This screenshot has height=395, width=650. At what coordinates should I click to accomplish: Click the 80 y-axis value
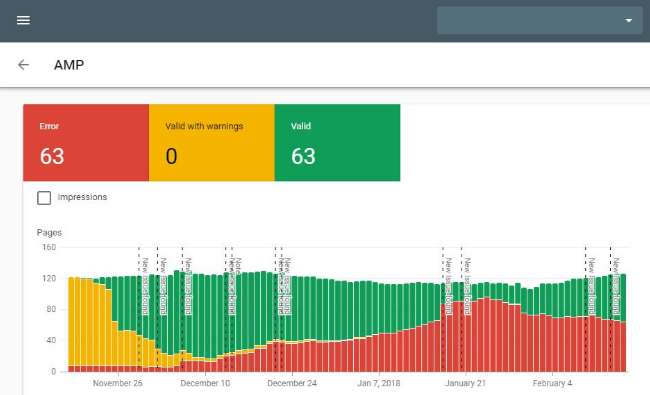(51, 309)
